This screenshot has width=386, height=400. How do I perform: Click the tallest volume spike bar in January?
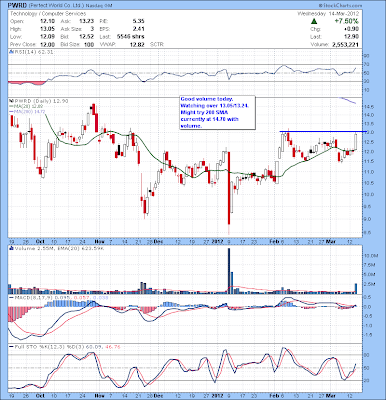pyautogui.click(x=229, y=271)
